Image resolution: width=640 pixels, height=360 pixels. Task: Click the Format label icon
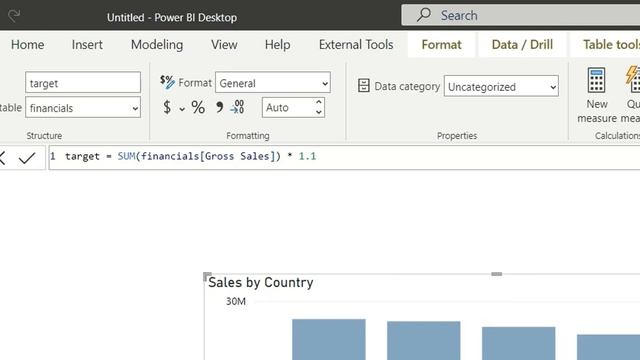tap(167, 82)
